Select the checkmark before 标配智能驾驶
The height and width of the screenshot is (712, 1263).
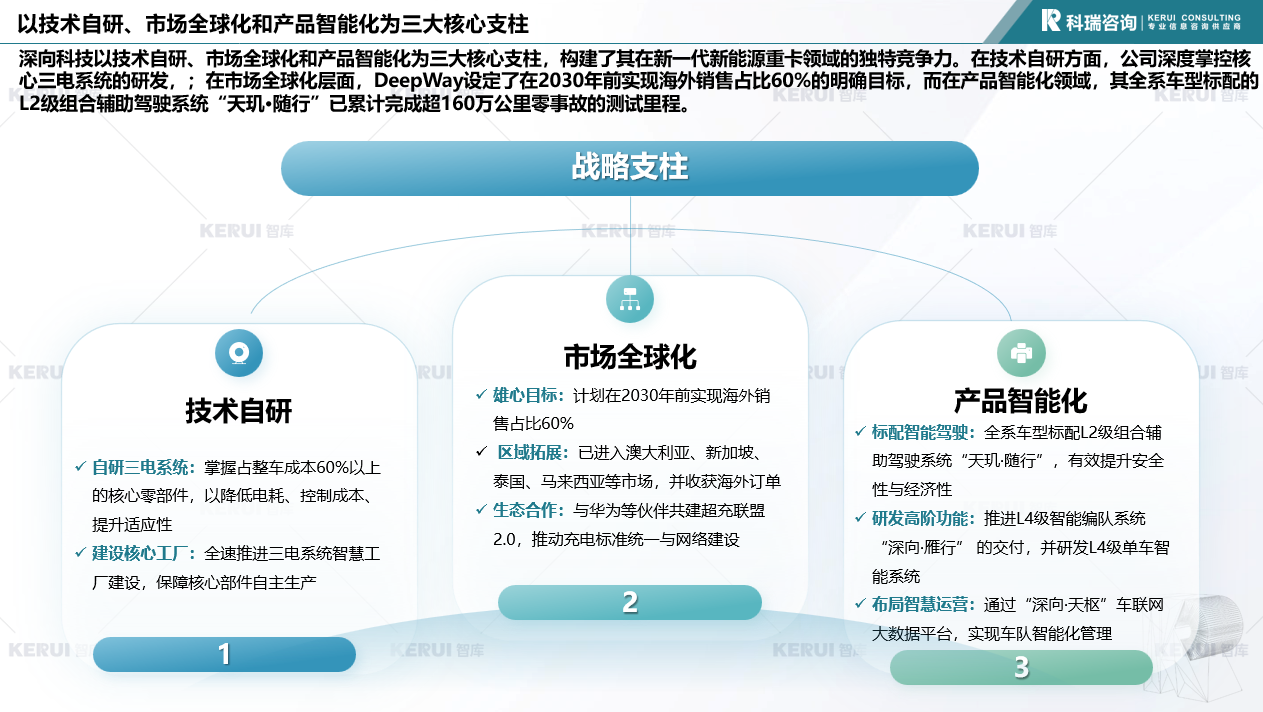click(860, 432)
